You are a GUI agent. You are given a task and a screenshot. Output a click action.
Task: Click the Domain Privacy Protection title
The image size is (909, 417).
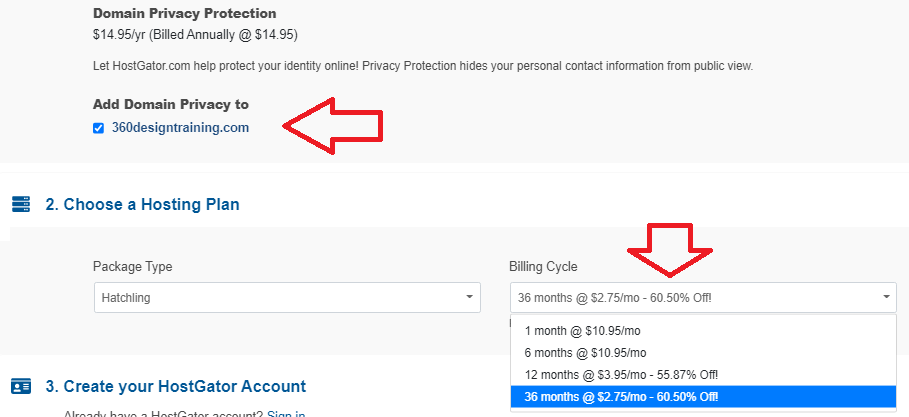(184, 13)
